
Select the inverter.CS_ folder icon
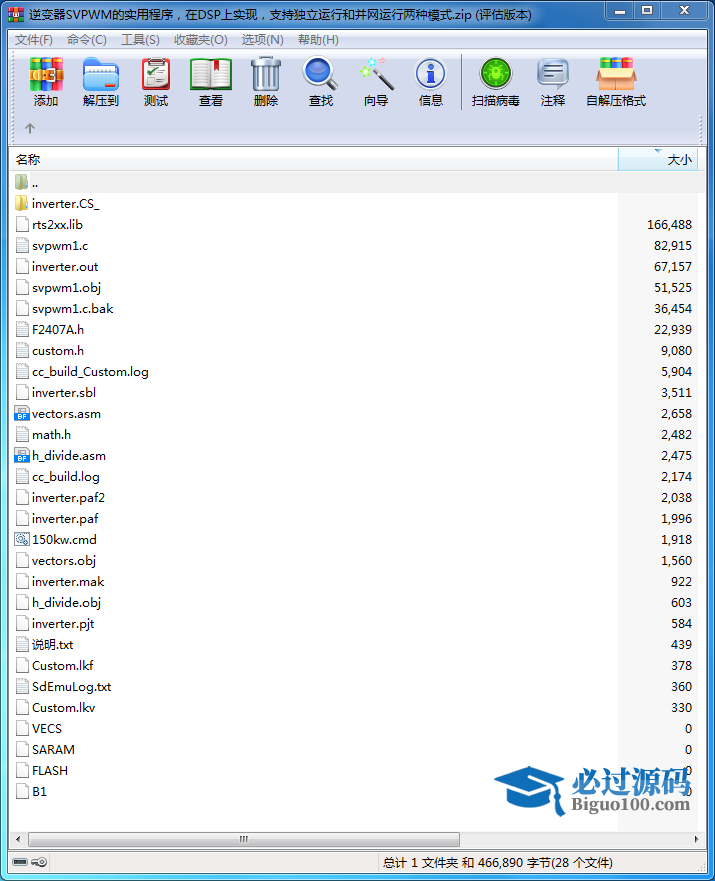(21, 203)
